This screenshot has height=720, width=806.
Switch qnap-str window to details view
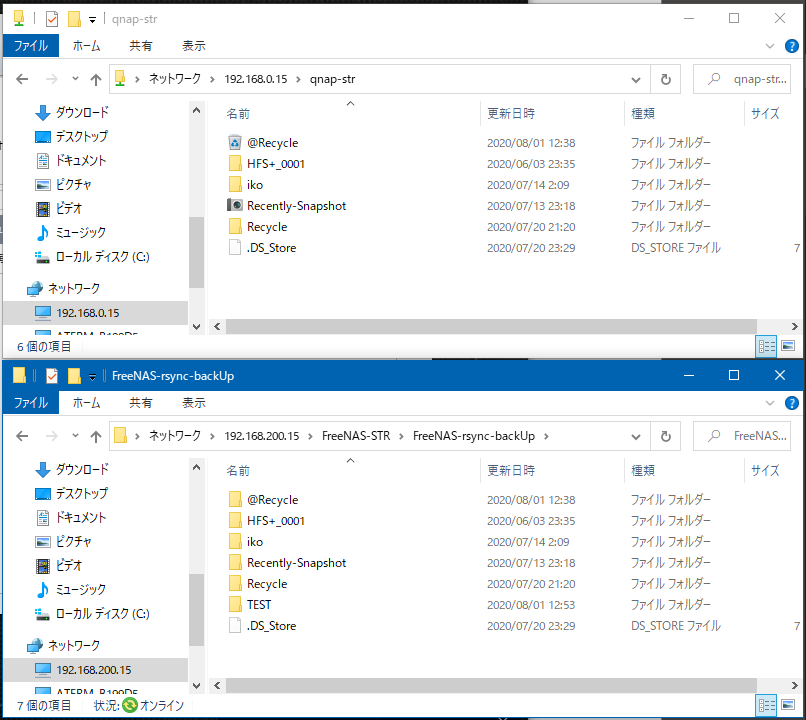(x=766, y=346)
